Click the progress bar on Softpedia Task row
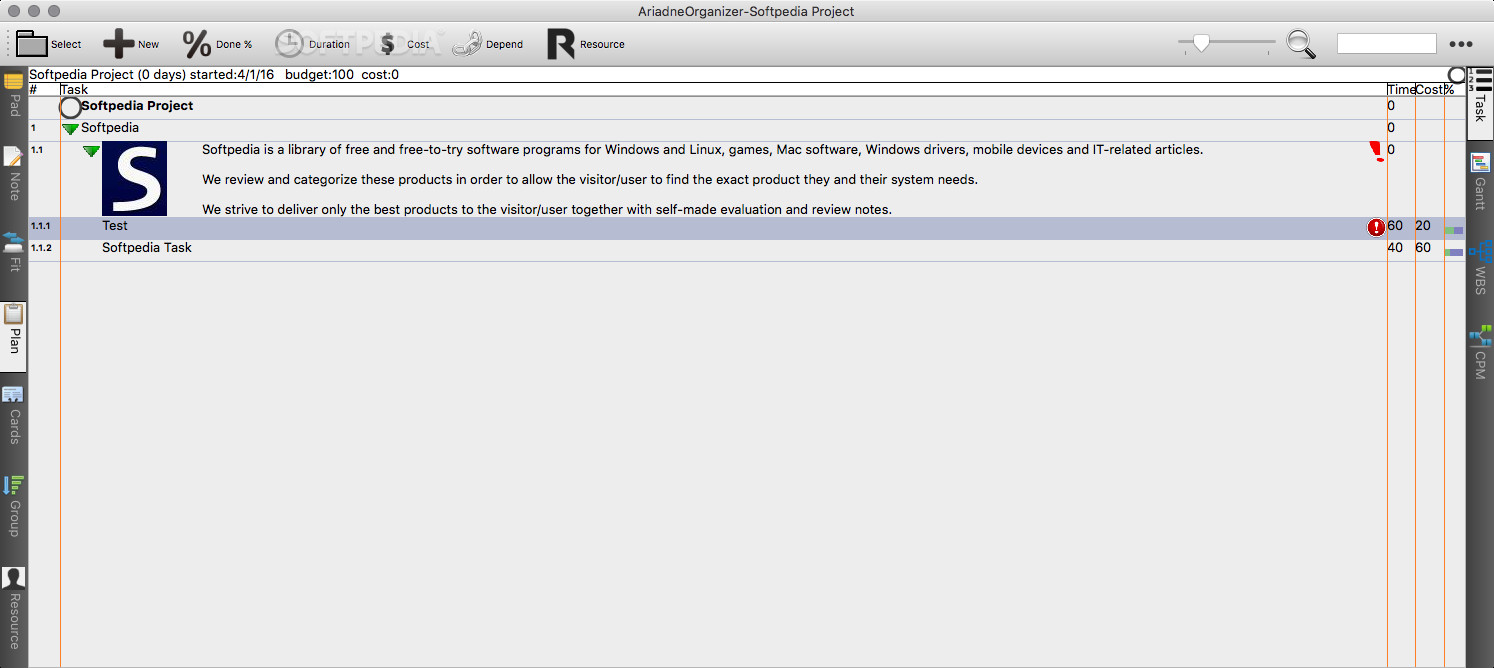The width and height of the screenshot is (1494, 668). point(1454,252)
